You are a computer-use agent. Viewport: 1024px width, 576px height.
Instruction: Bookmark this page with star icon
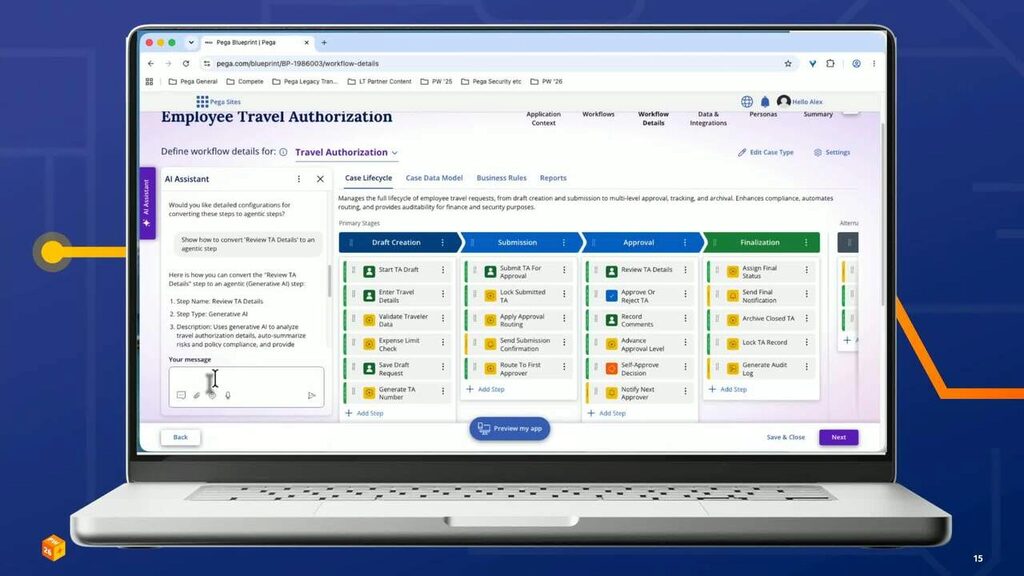[788, 63]
